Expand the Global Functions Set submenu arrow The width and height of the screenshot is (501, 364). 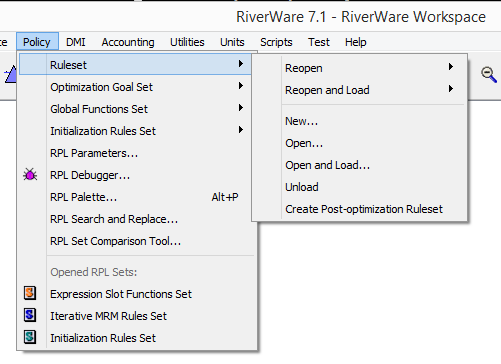tap(241, 108)
